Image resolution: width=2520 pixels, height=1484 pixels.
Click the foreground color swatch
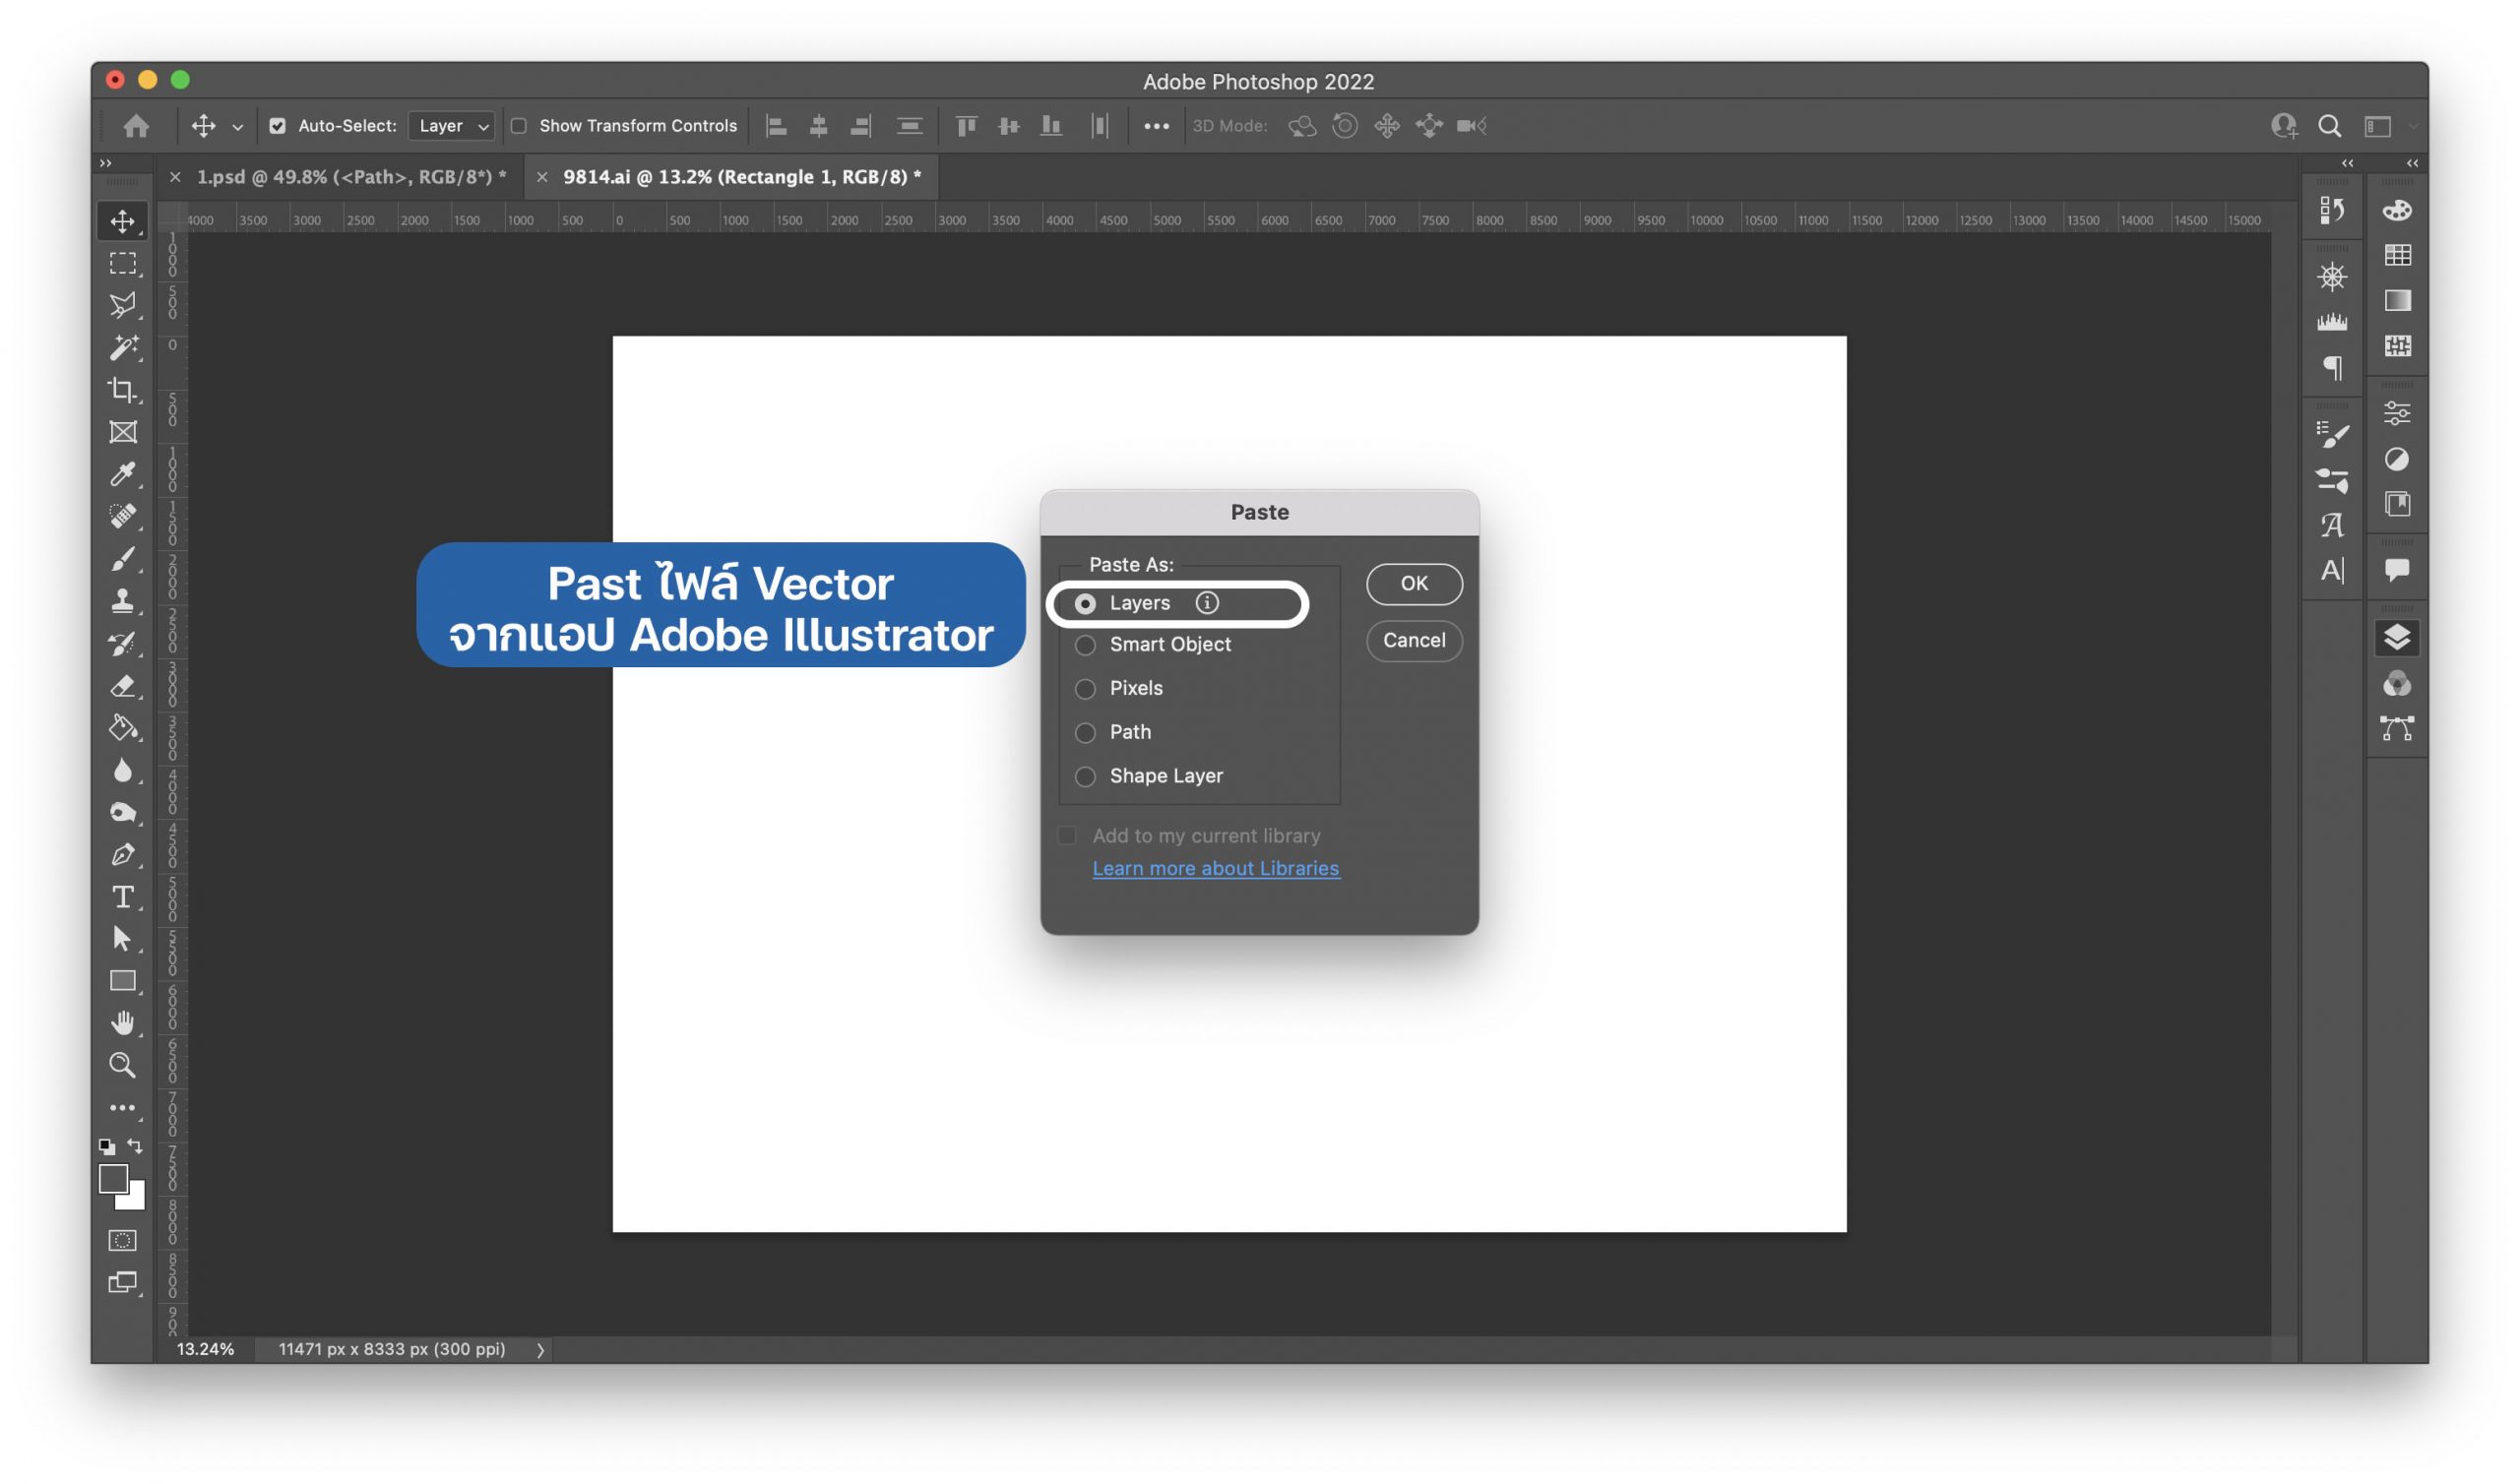coord(113,1180)
